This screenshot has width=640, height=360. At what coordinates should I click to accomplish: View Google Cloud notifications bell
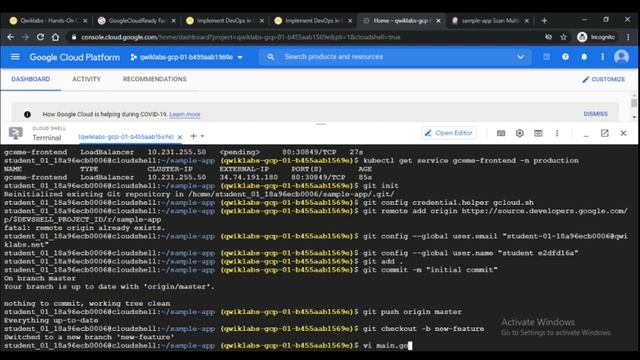click(584, 57)
